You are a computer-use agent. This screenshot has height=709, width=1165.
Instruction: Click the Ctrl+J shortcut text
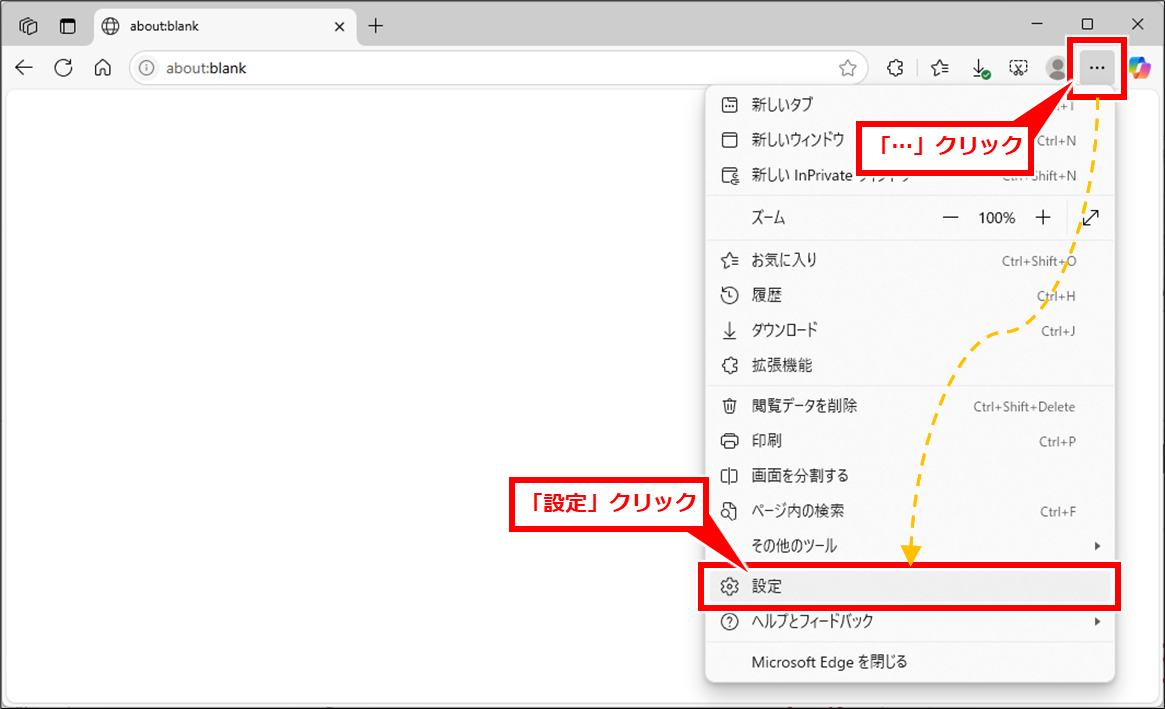[1058, 331]
